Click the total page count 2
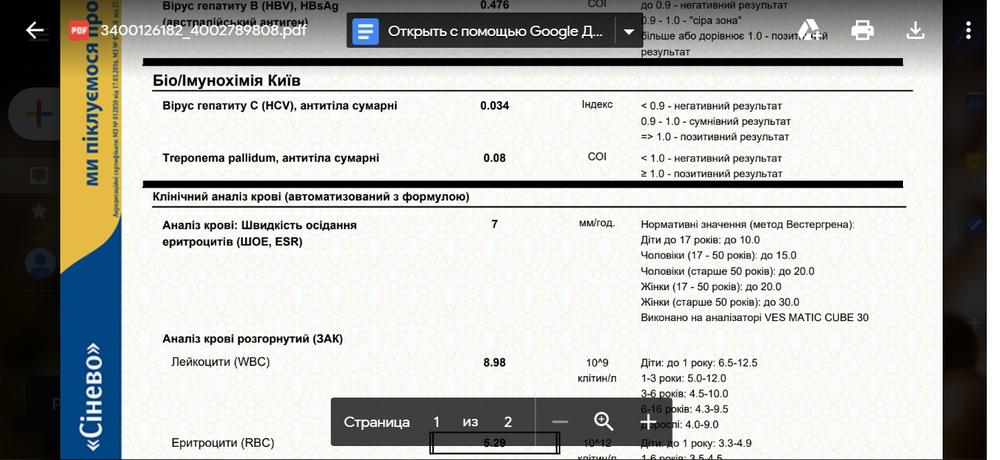Viewport: 1000px width, 460px height. (508, 422)
